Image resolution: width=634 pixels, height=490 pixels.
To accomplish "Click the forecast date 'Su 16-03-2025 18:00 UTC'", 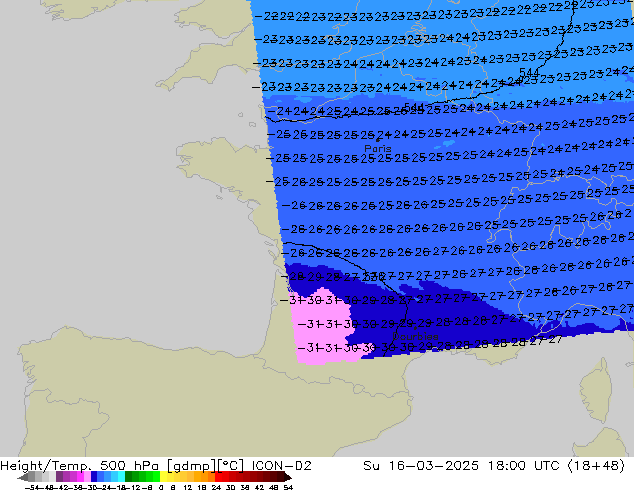I will point(461,466).
